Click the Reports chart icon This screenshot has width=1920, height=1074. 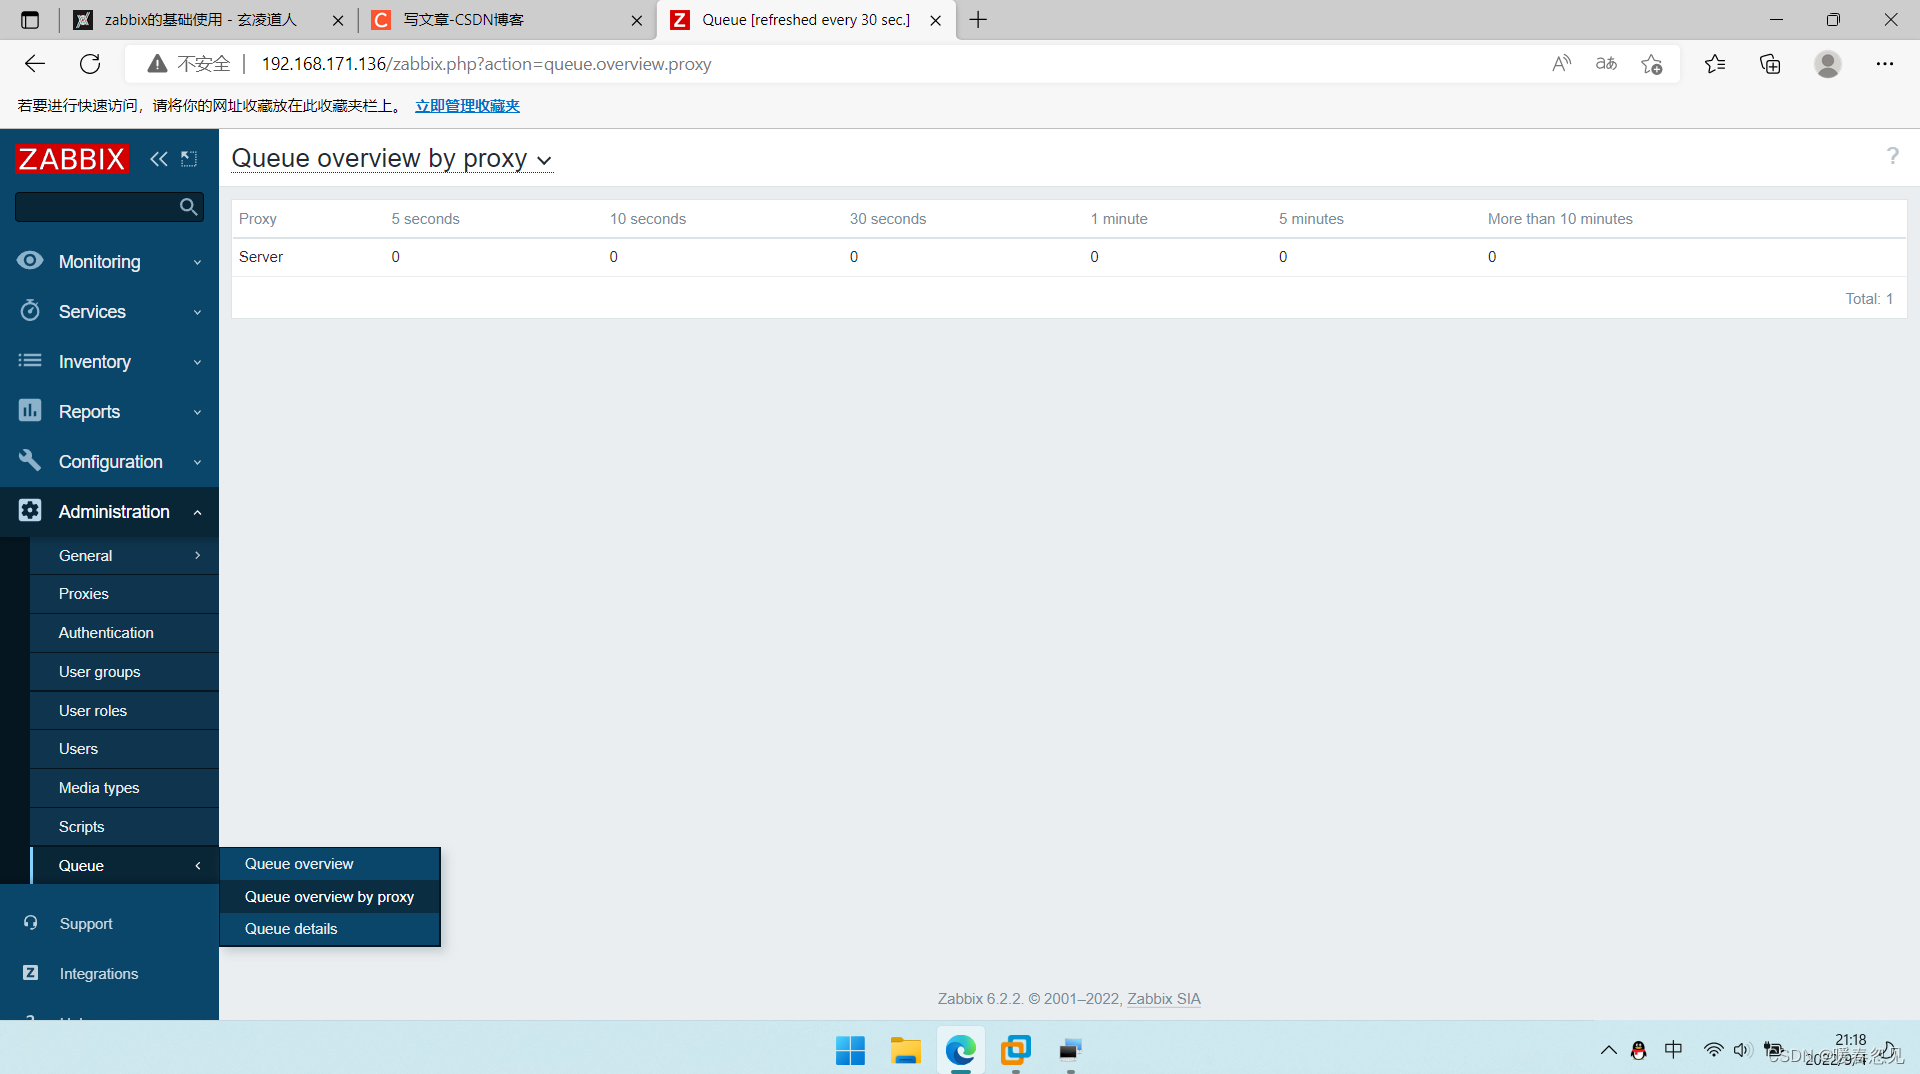point(30,411)
